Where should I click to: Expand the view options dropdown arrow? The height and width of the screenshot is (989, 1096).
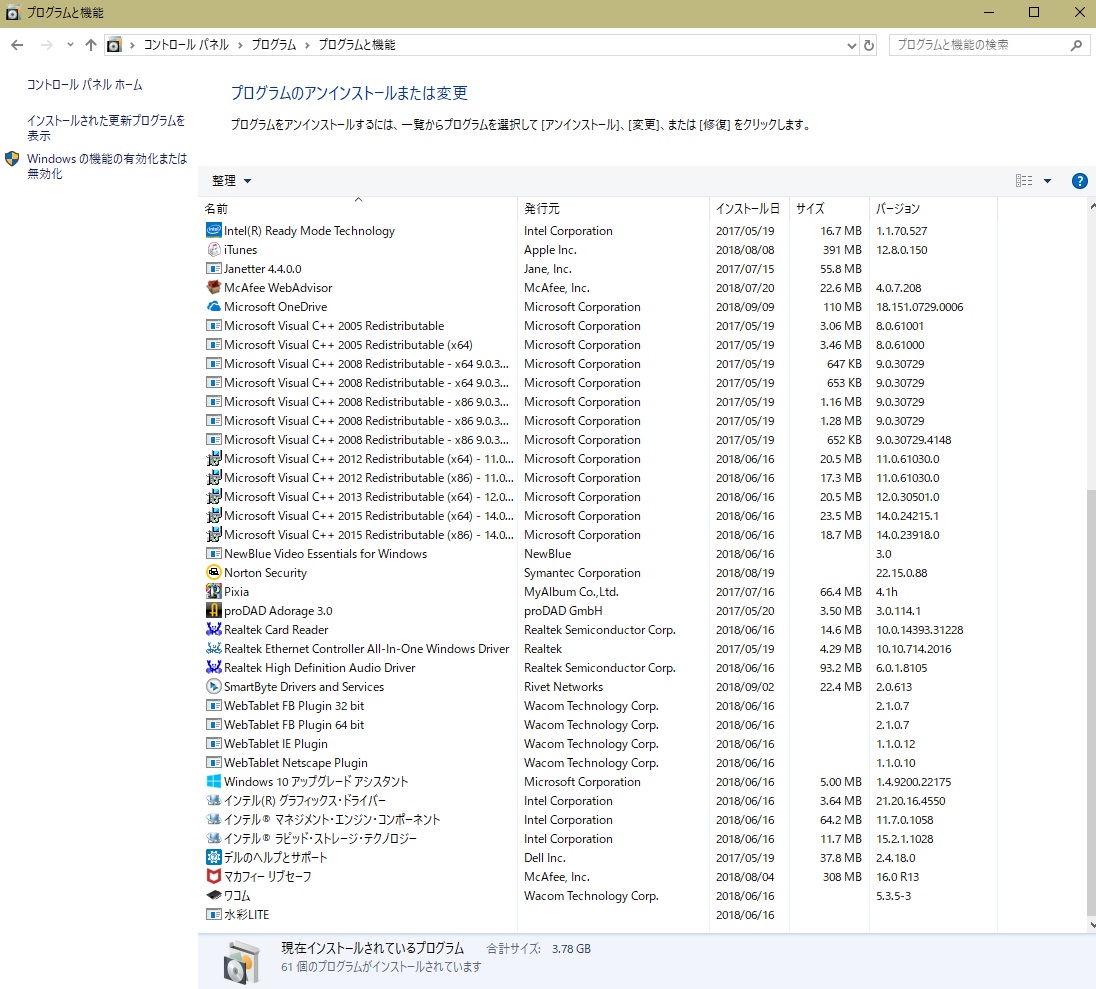(x=1047, y=181)
